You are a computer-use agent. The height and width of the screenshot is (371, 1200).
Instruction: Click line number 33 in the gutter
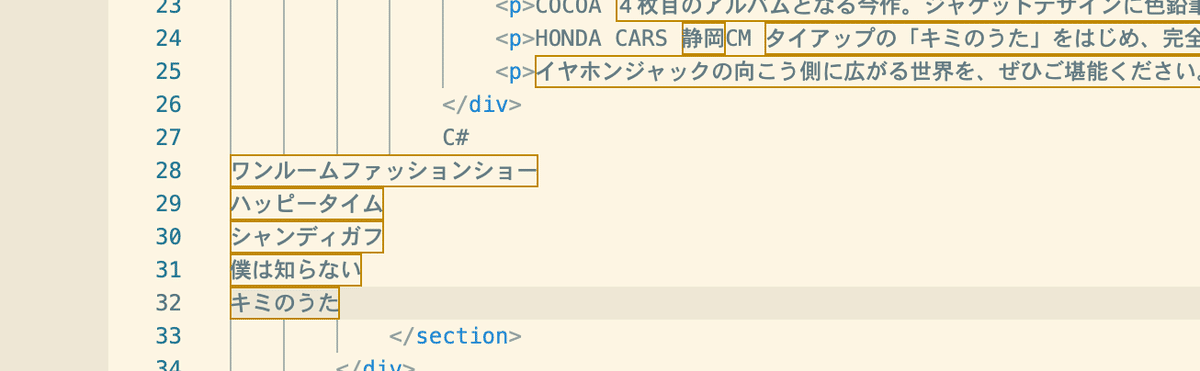point(168,336)
